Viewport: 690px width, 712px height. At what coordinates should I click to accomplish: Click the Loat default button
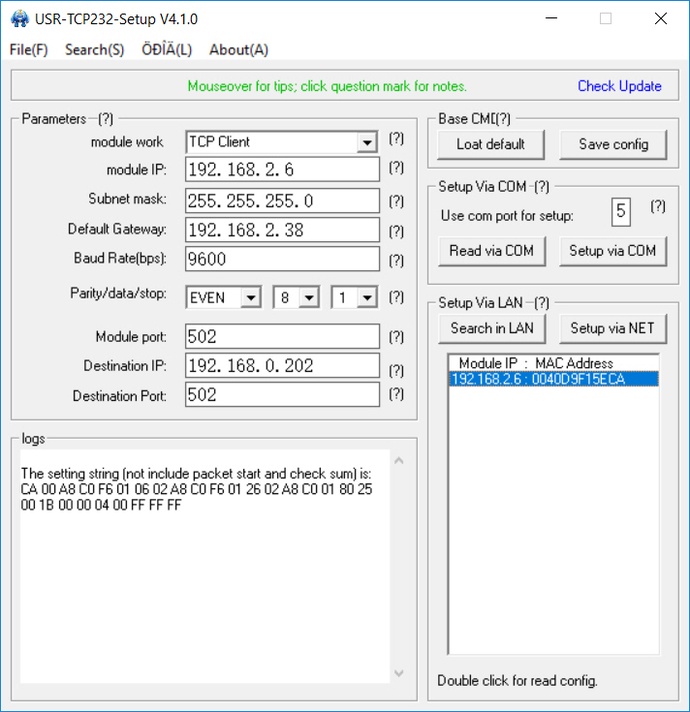pyautogui.click(x=491, y=144)
